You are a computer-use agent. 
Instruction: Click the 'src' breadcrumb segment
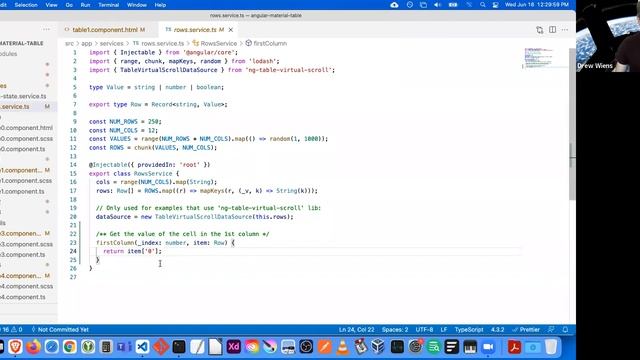[69, 43]
